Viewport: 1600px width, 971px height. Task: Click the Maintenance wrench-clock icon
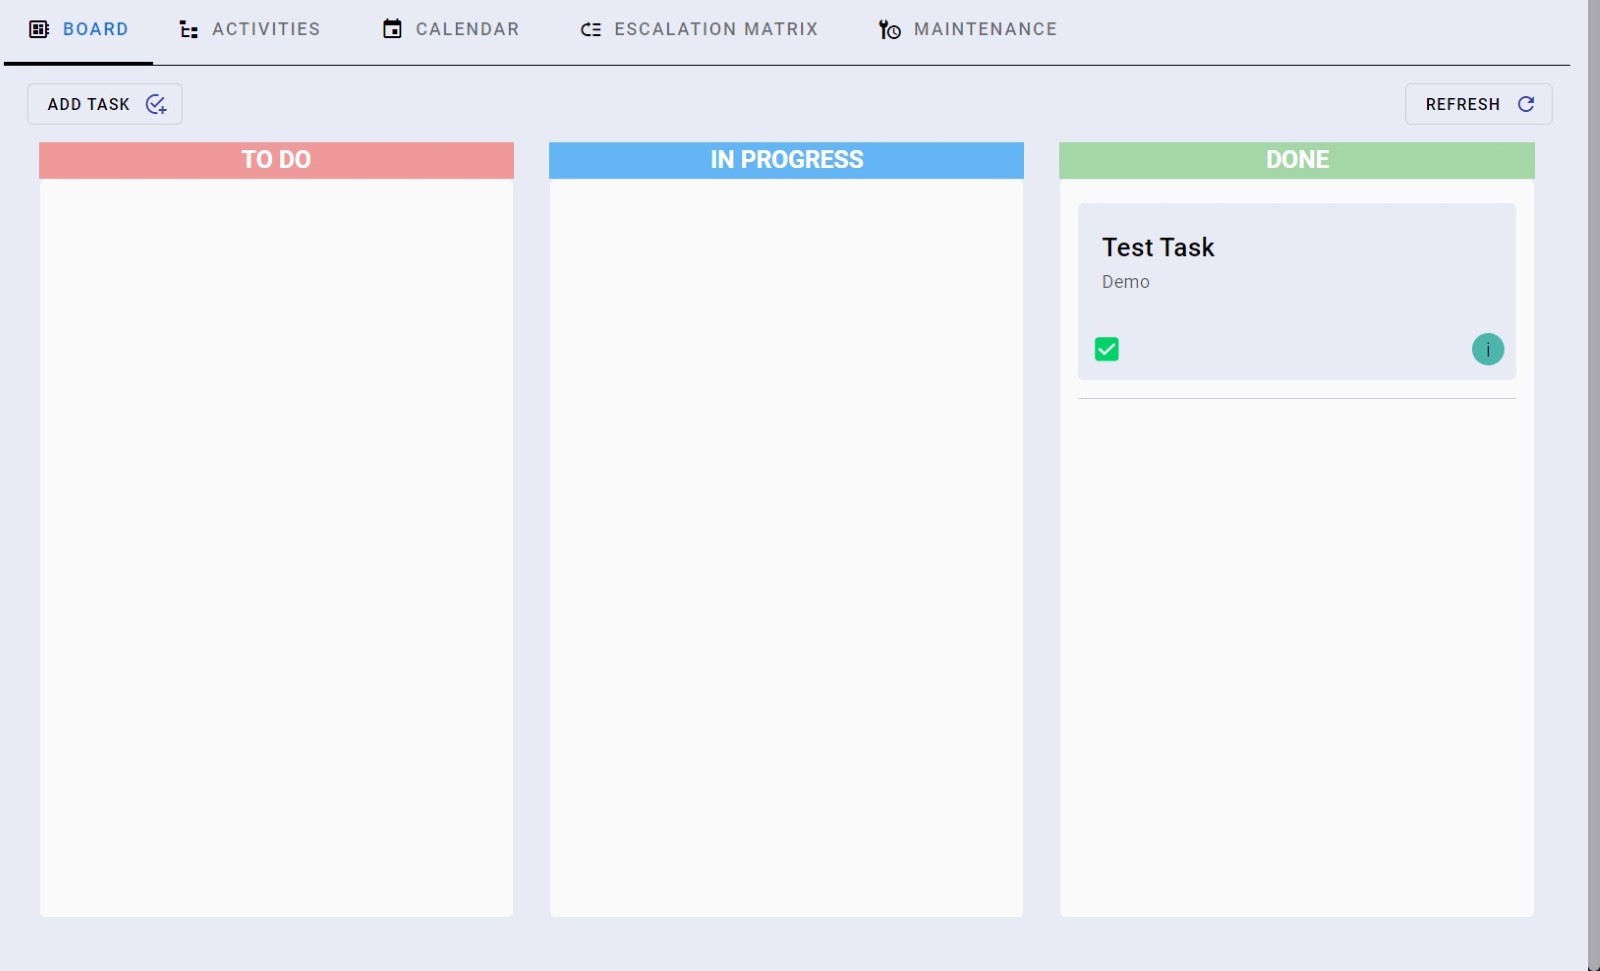click(889, 30)
